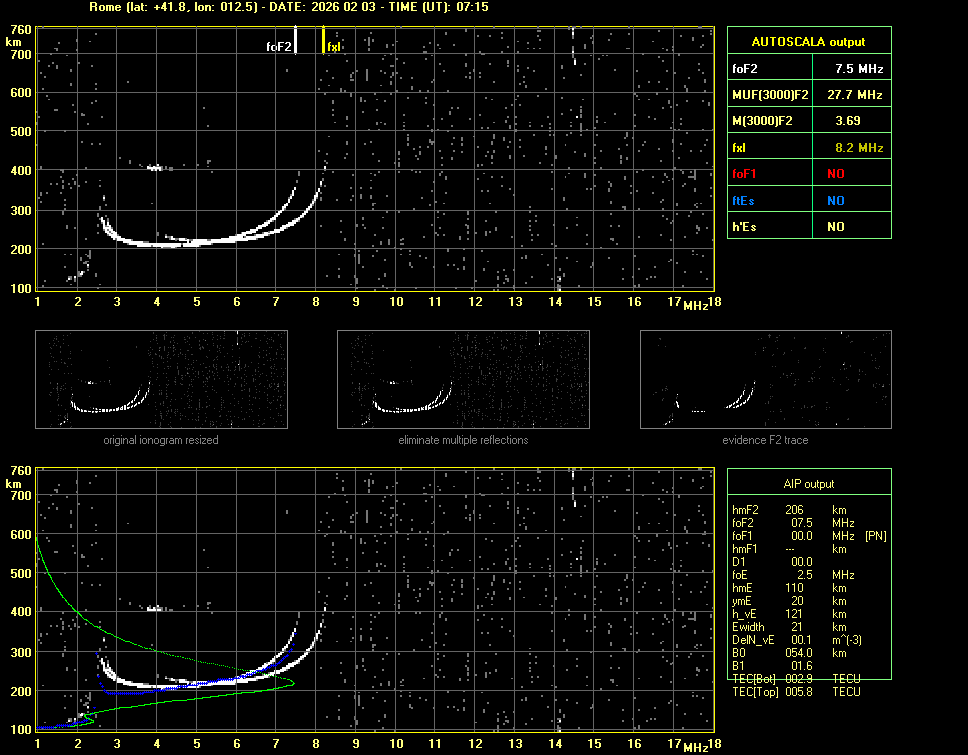This screenshot has width=968, height=755.
Task: Click the blue ftEs label
Action: click(x=742, y=200)
